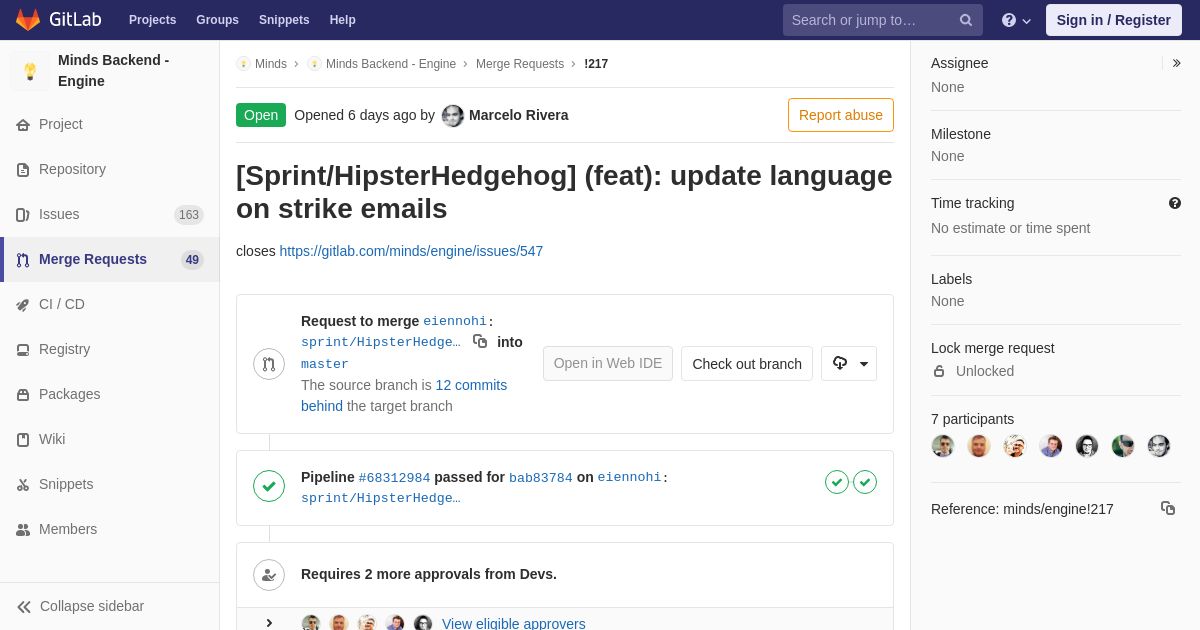
Task: Open the download dropdown
Action: pos(849,363)
